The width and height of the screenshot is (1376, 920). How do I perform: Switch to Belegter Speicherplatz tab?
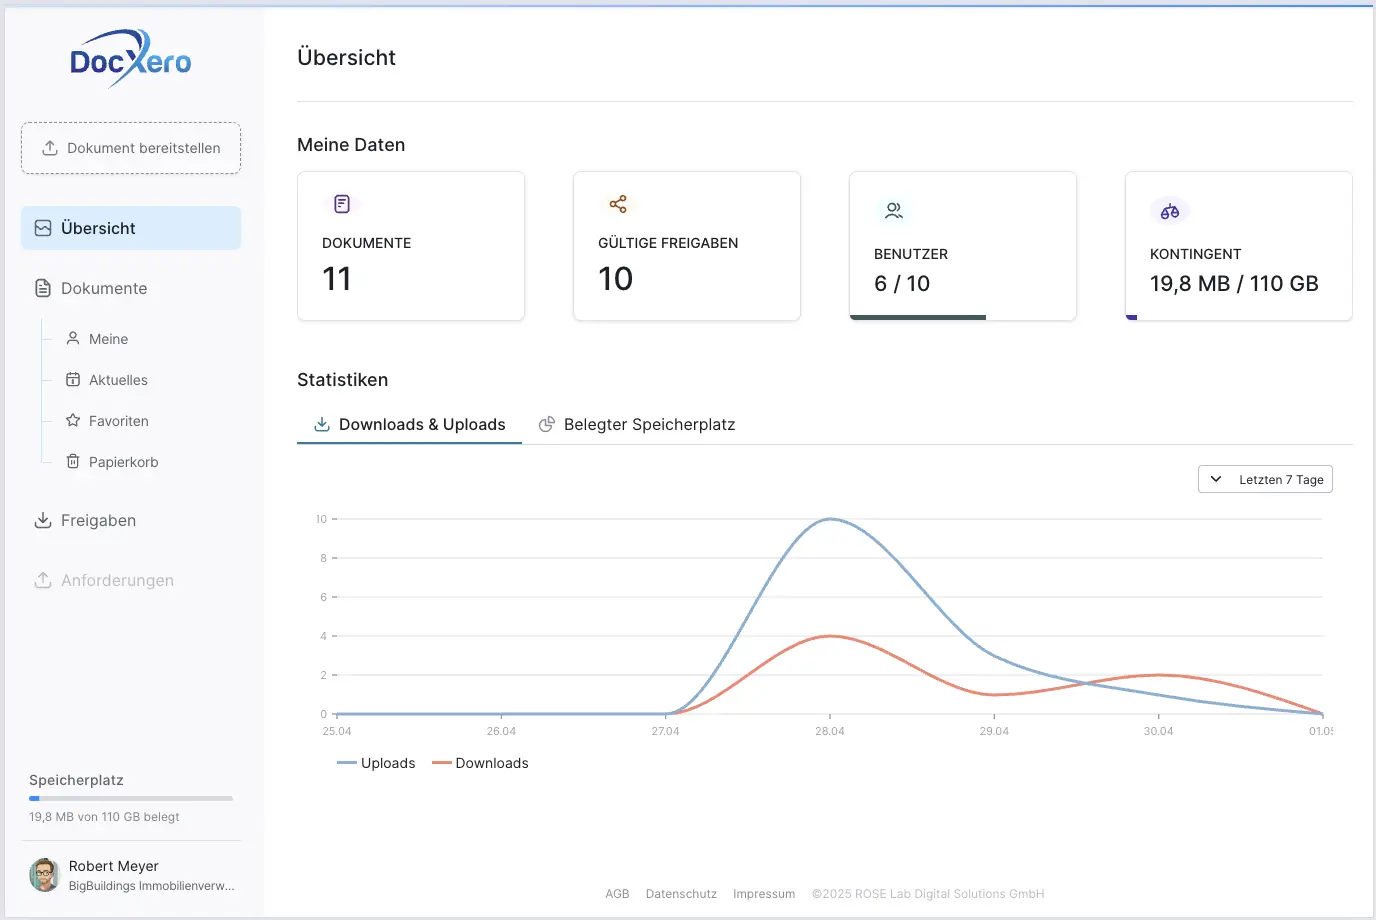pyautogui.click(x=637, y=425)
